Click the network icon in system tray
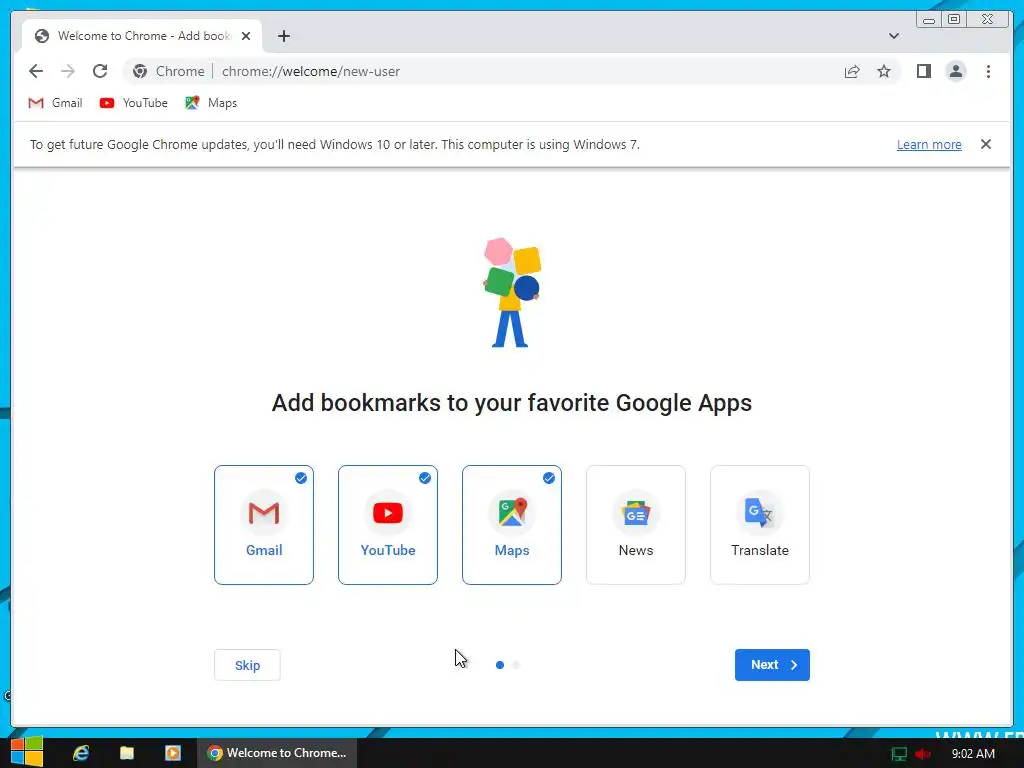The image size is (1024, 768). tap(899, 754)
